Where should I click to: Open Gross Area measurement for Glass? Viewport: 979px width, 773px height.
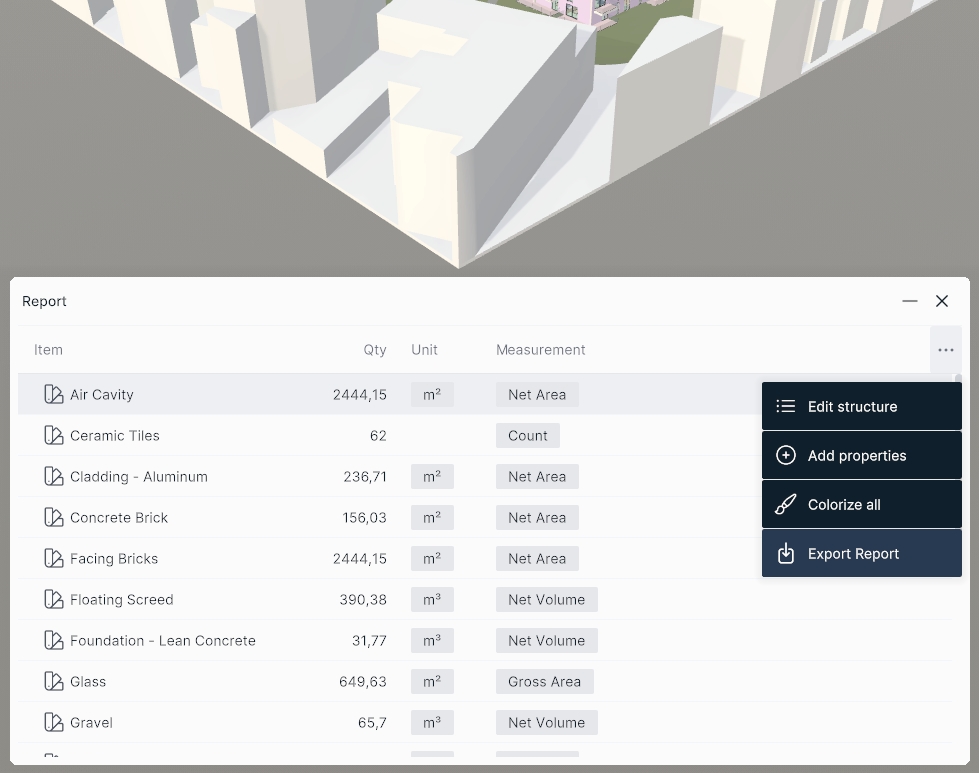click(544, 682)
